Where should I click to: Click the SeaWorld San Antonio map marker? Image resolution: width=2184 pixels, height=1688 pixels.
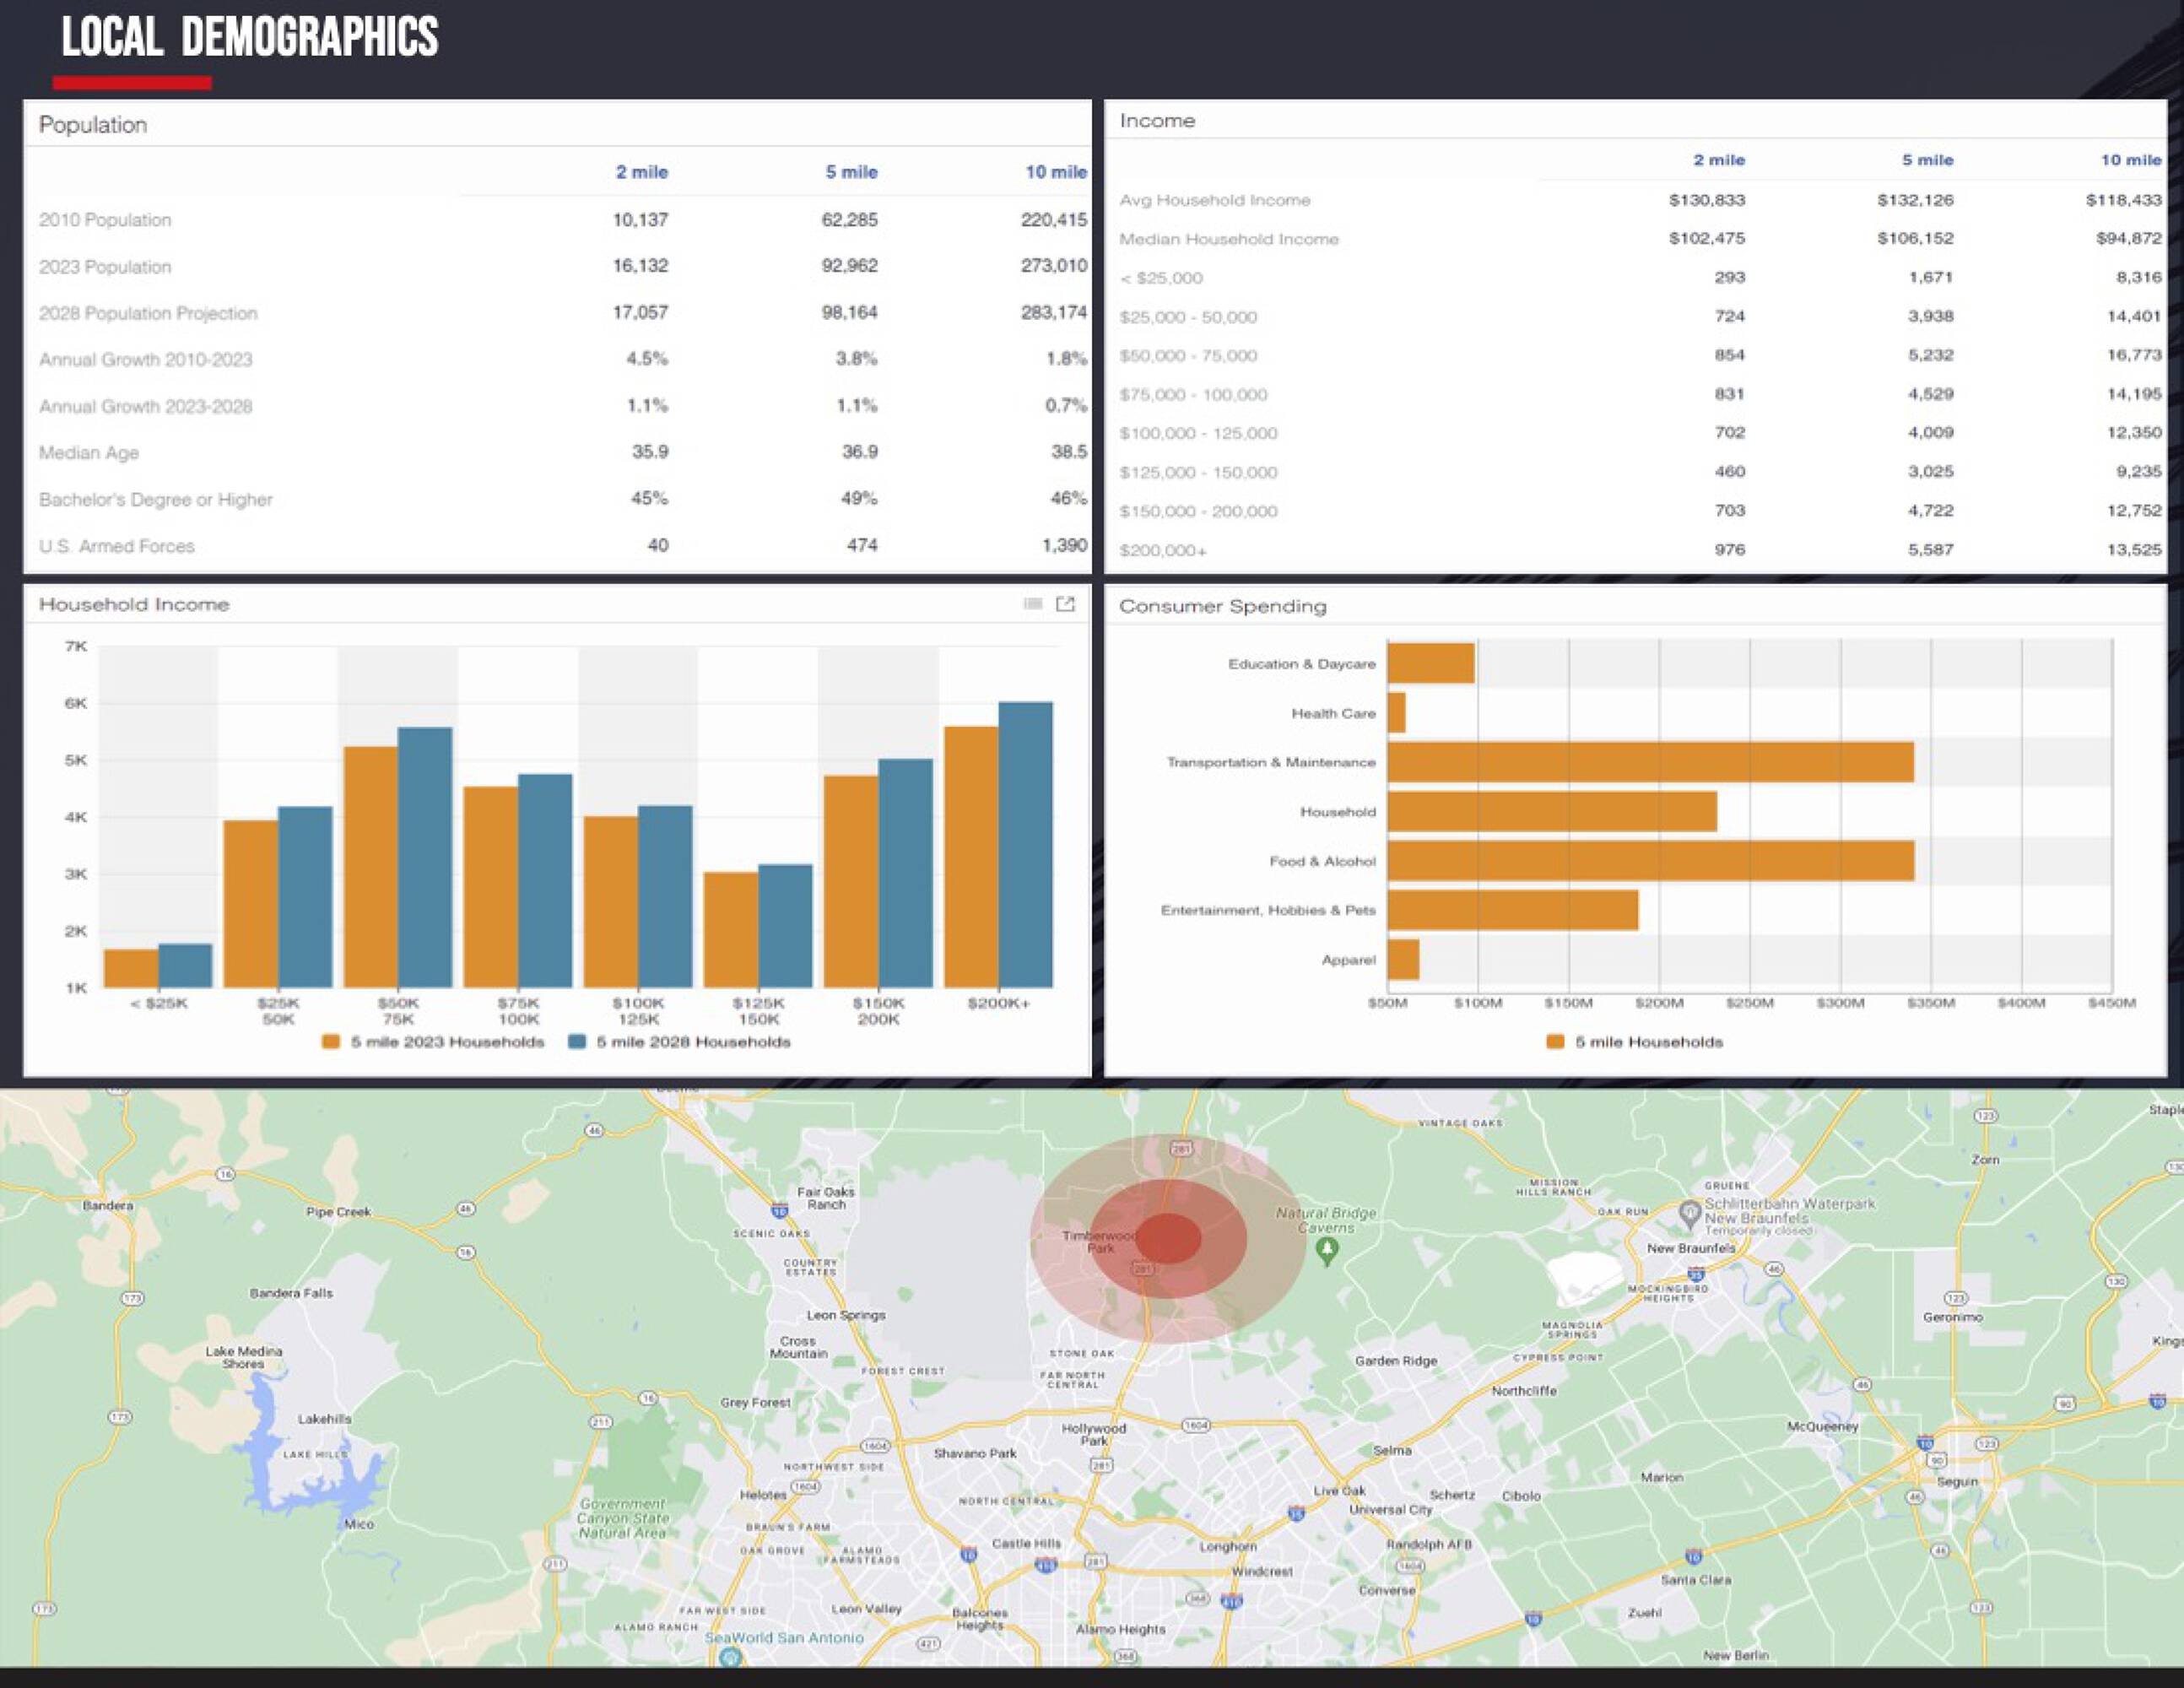click(731, 1658)
